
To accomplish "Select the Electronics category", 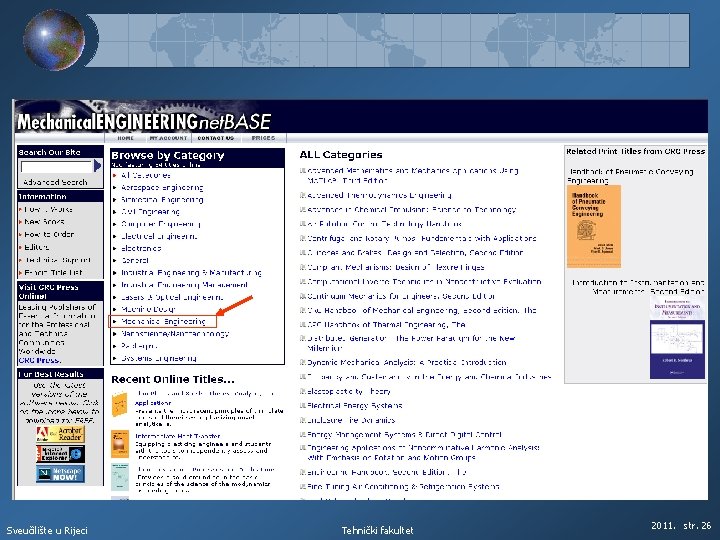I will (x=141, y=248).
